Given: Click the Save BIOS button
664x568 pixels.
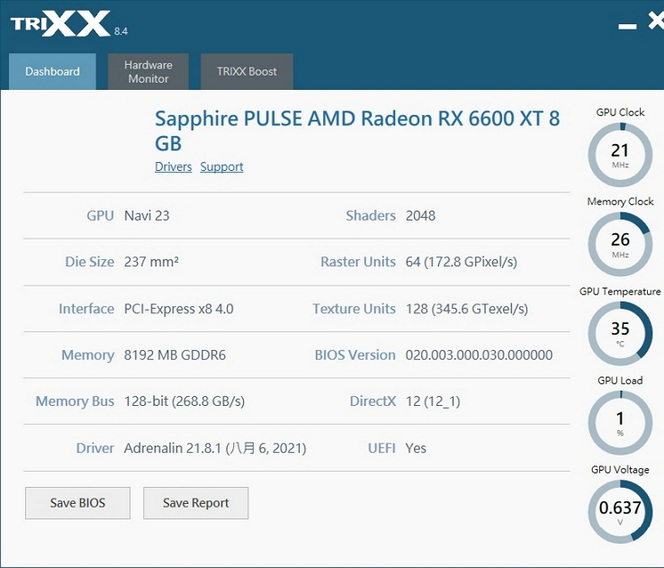Looking at the screenshot, I should (77, 503).
